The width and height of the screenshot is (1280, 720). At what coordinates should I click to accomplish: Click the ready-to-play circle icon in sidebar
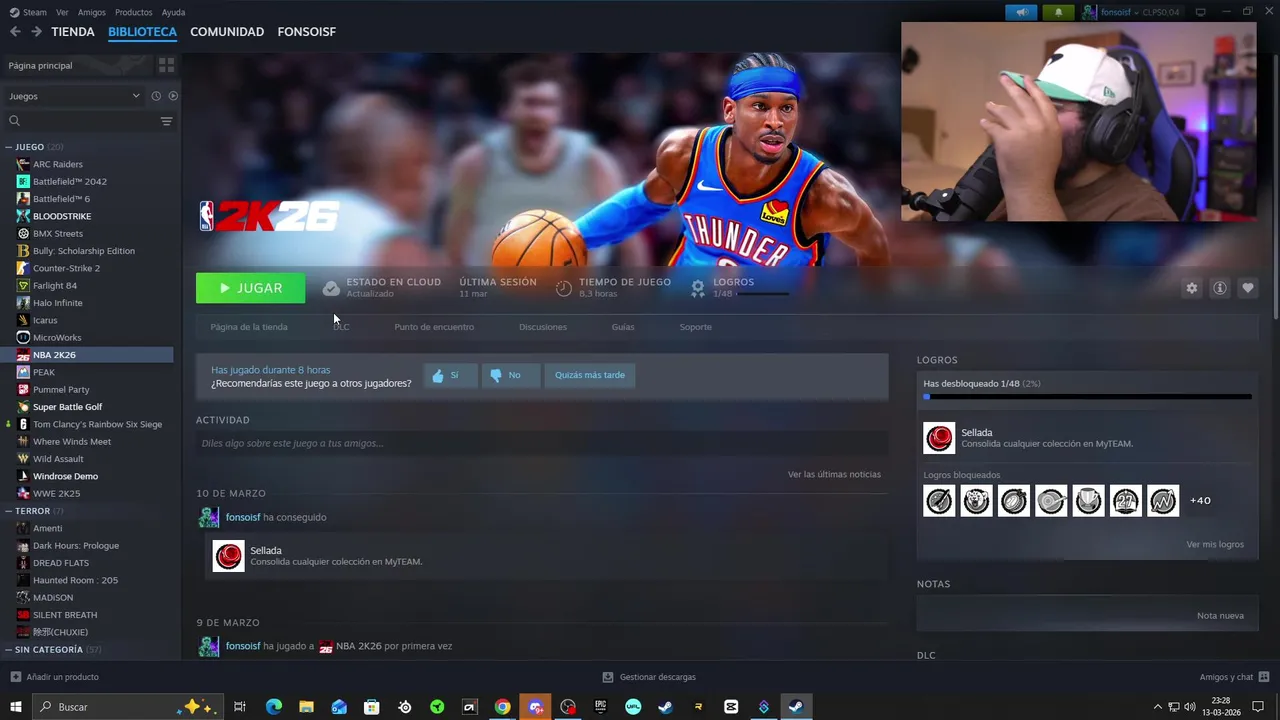click(x=173, y=96)
